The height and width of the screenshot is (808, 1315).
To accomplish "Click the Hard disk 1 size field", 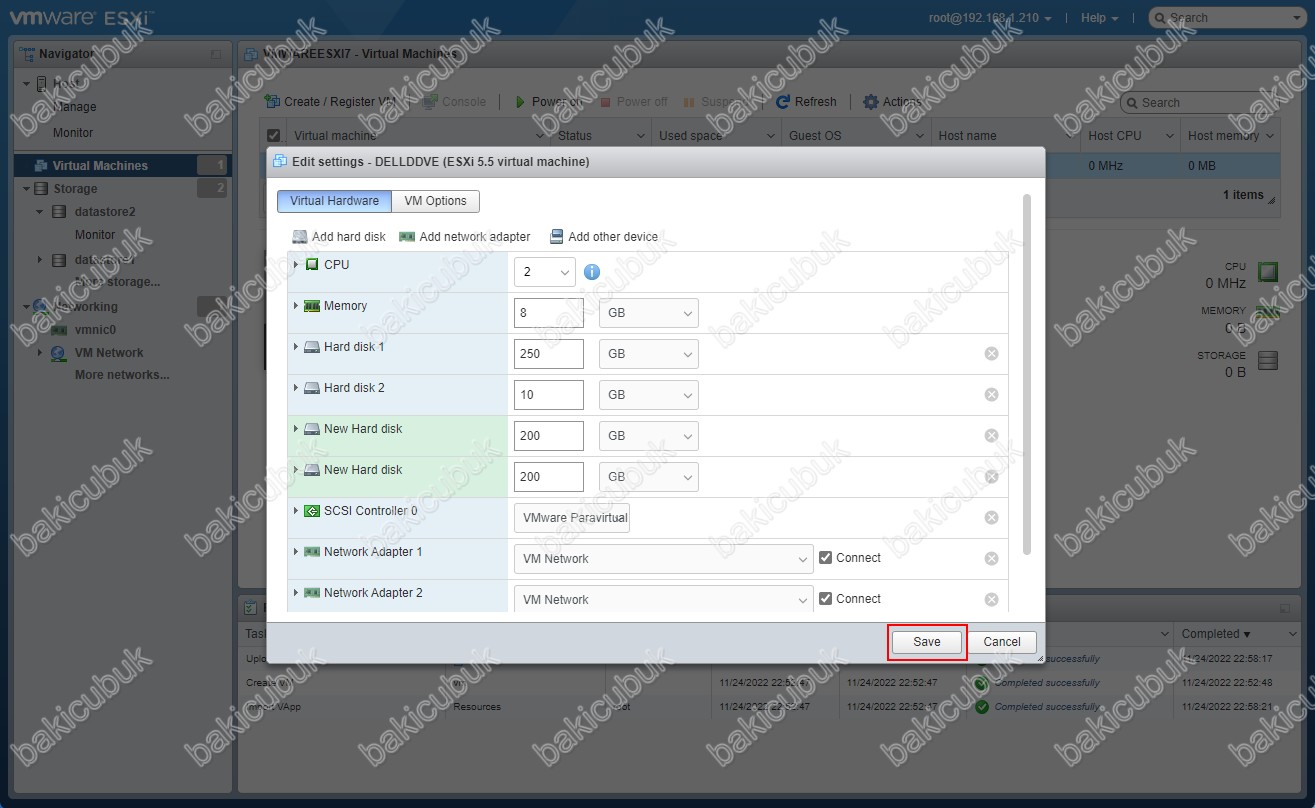I will [548, 354].
